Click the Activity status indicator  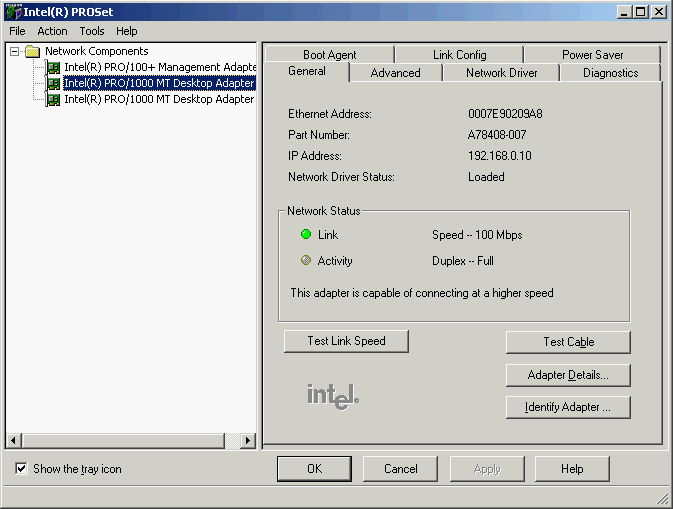click(306, 260)
